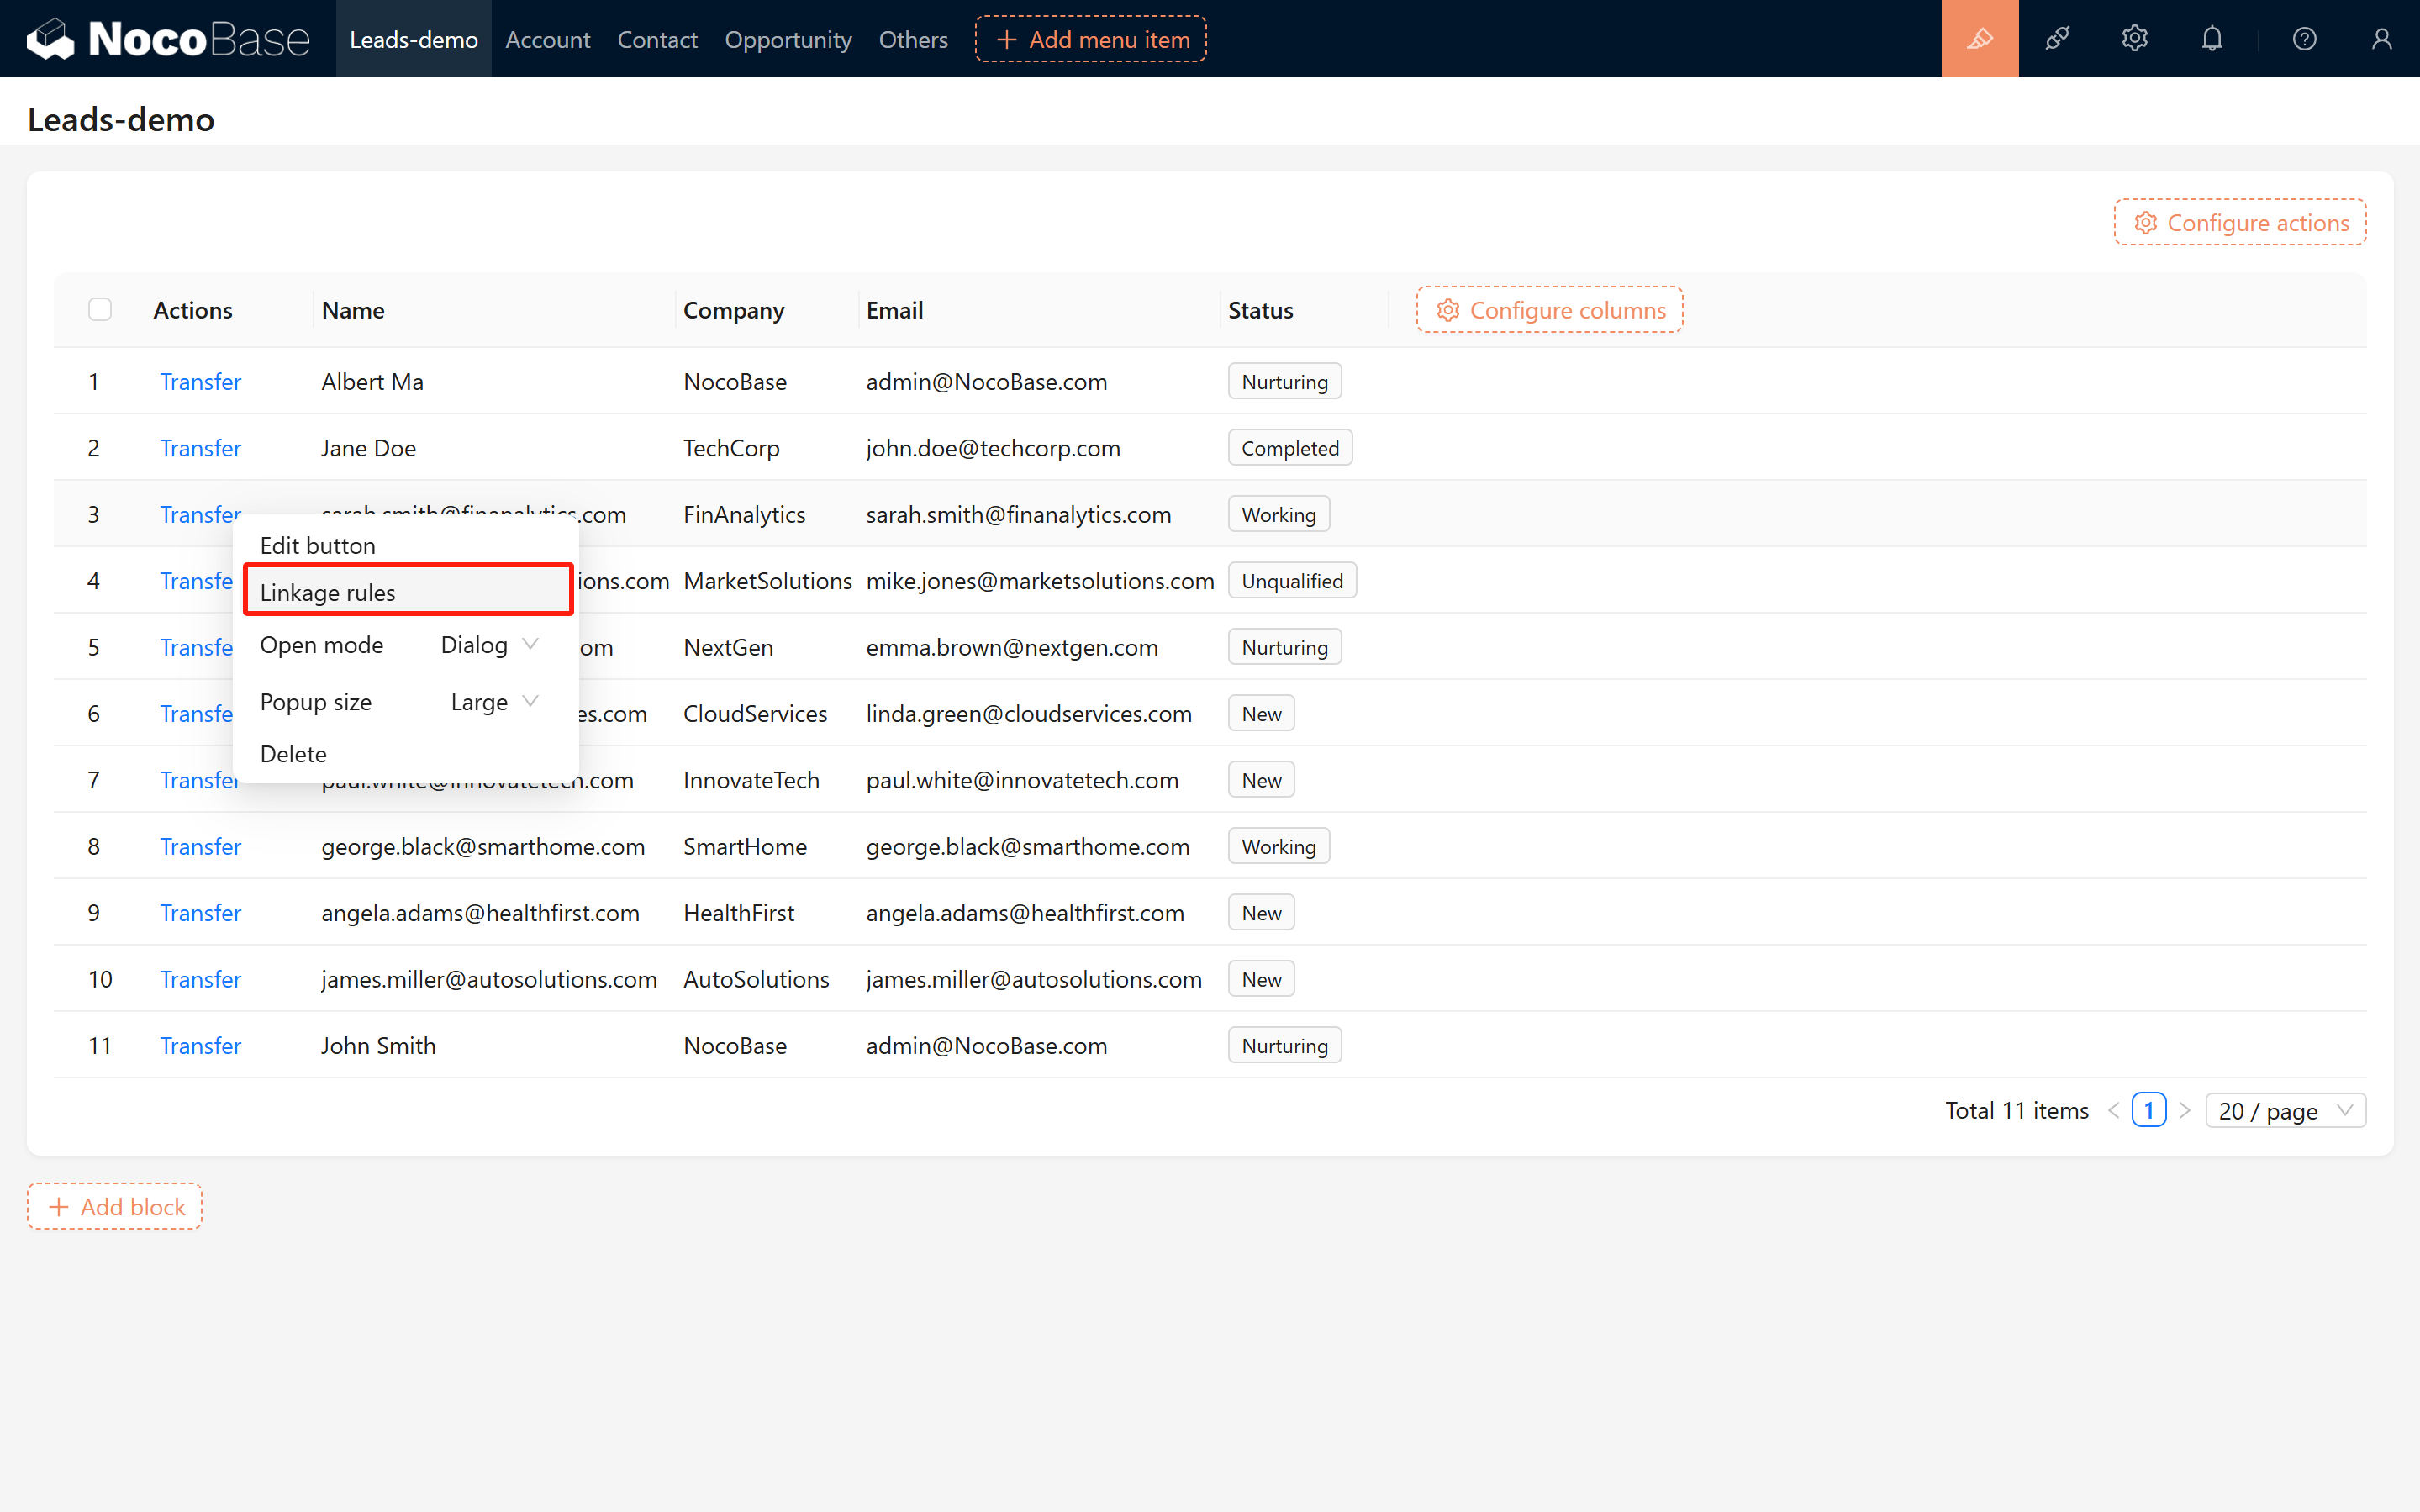Click page number 1 in pagination

click(2148, 1110)
